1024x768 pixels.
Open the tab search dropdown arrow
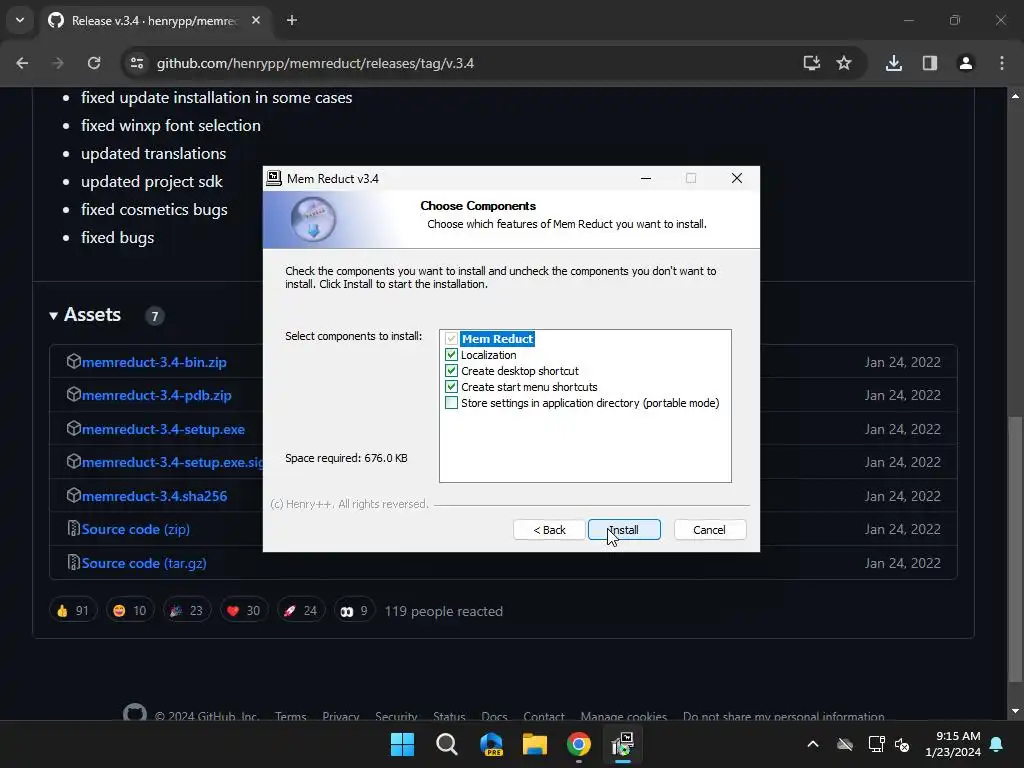click(x=20, y=20)
